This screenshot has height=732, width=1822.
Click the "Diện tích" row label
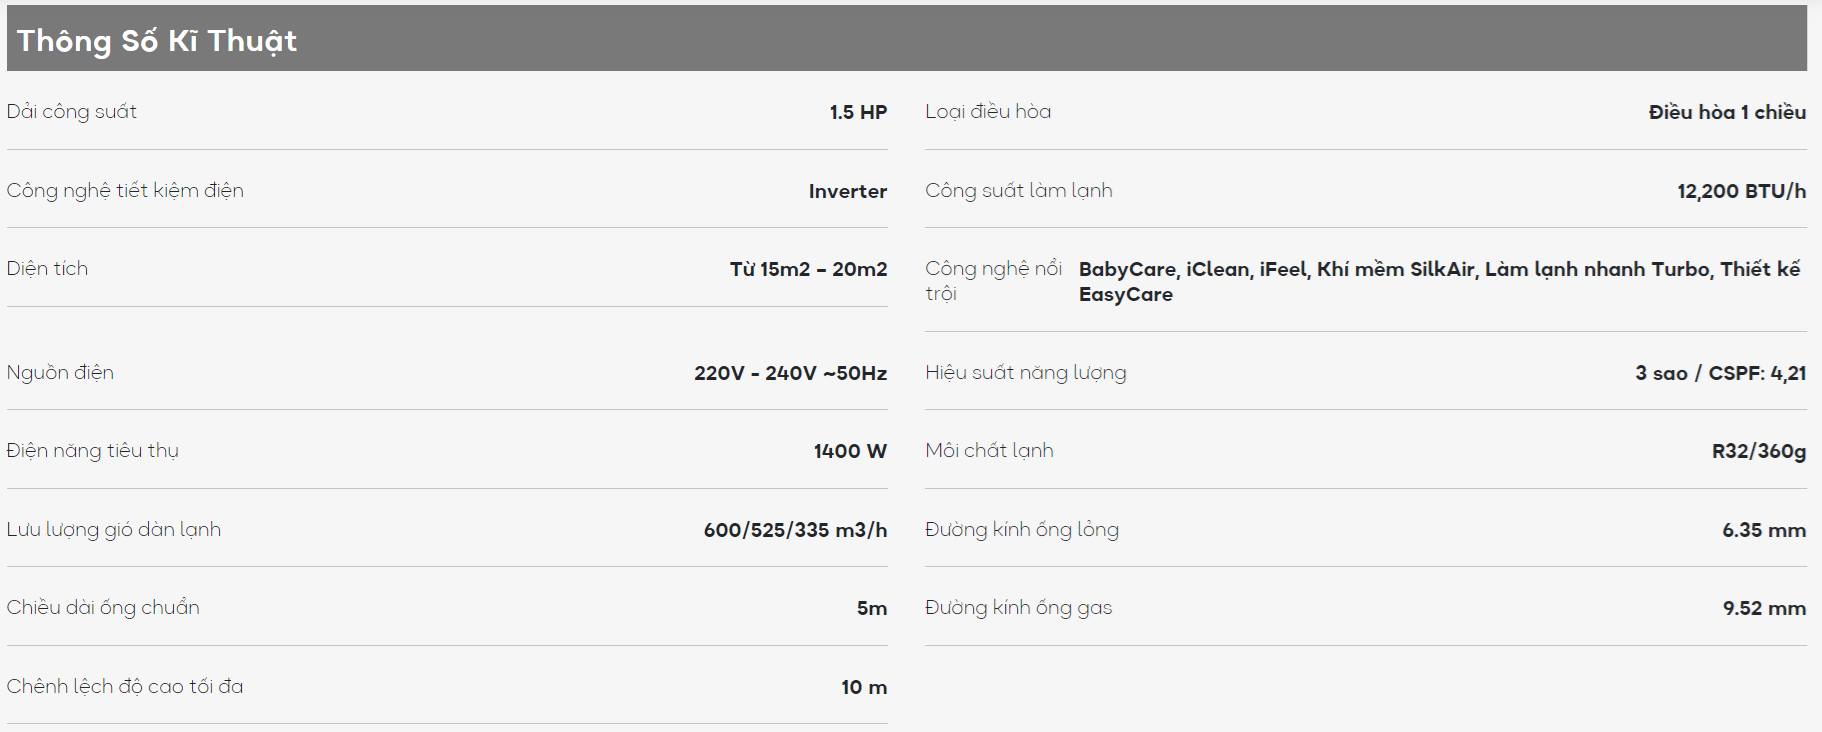[47, 269]
